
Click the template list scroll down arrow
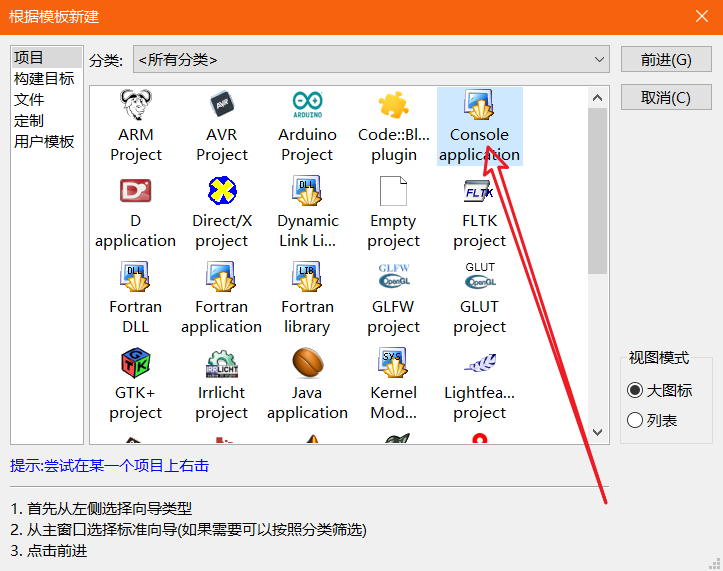tap(598, 432)
